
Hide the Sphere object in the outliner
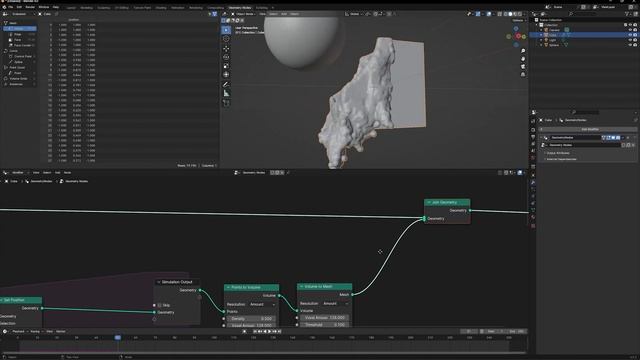coord(630,45)
